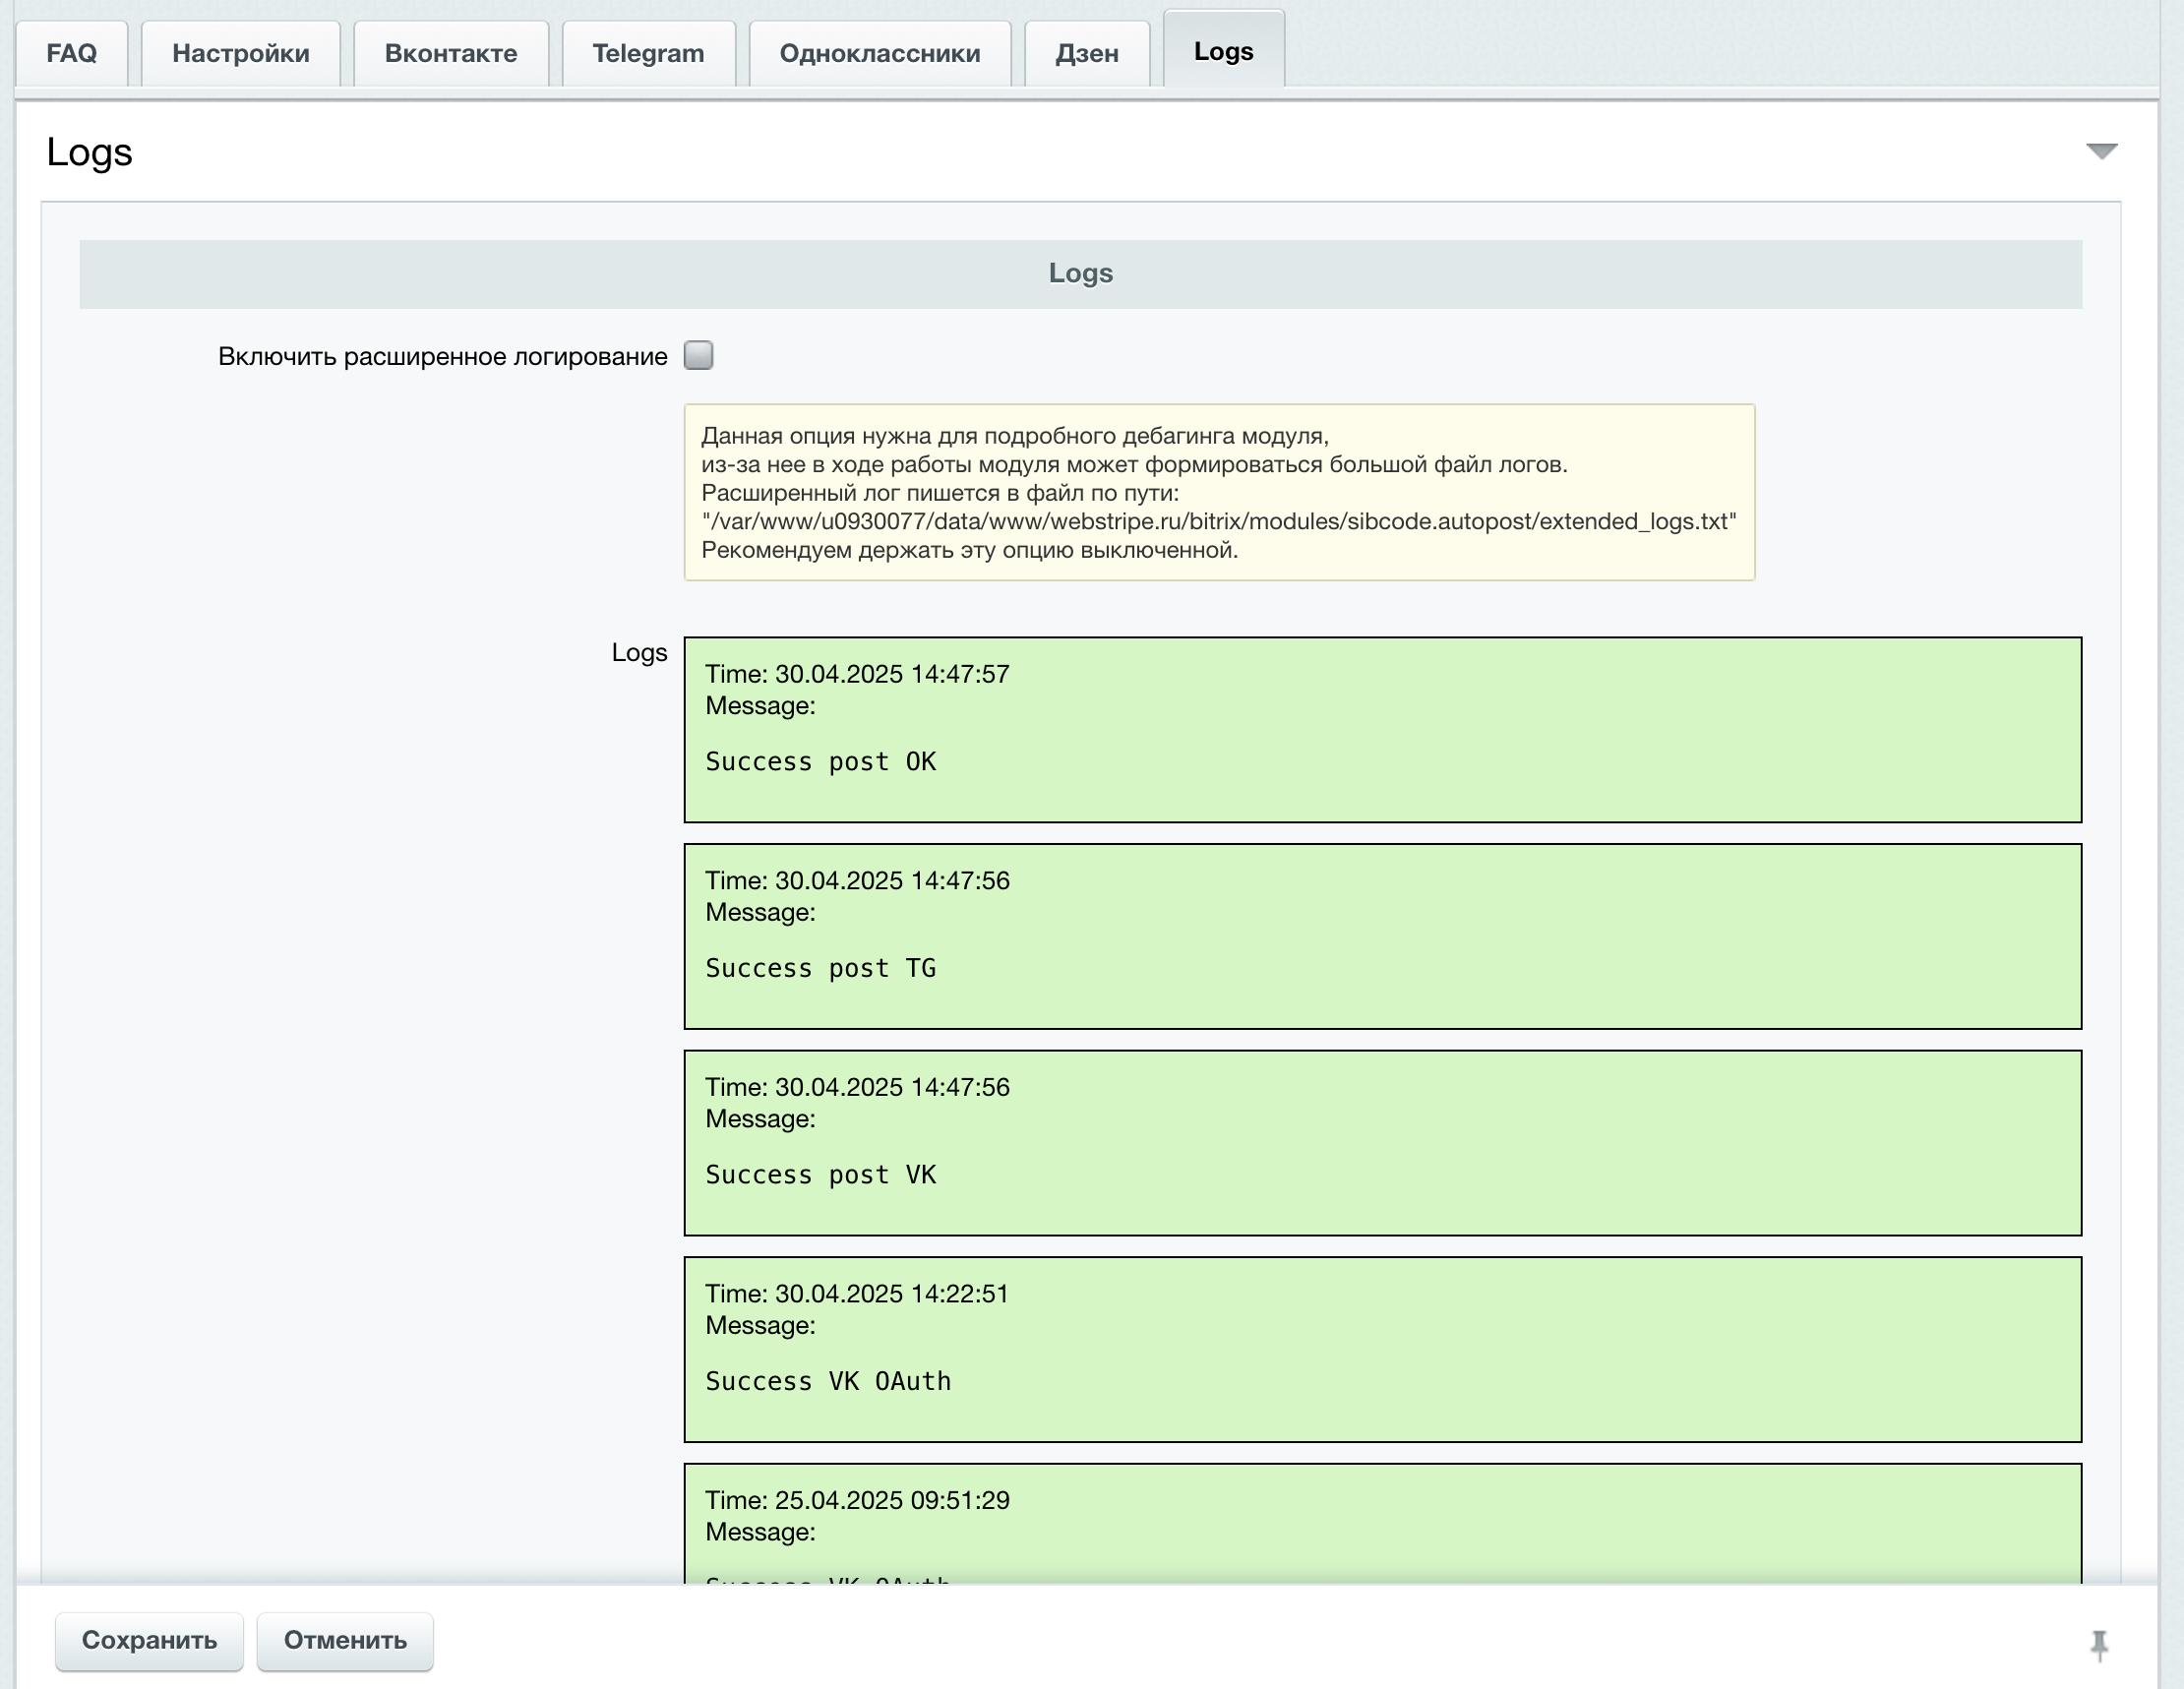Open the Дзен tab
2184x1689 pixels.
(x=1086, y=53)
